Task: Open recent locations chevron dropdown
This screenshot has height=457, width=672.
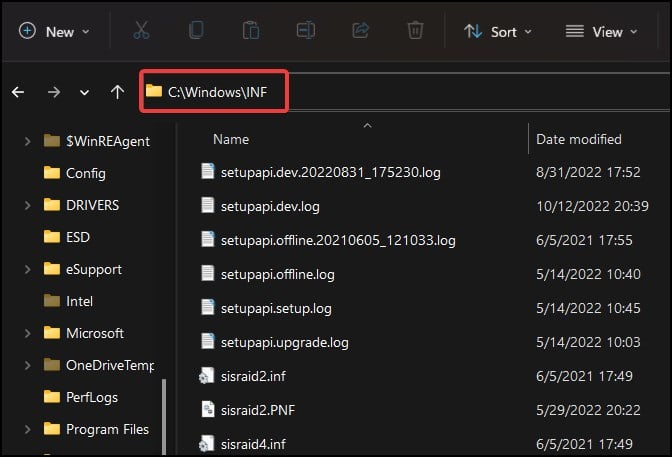Action: click(84, 93)
